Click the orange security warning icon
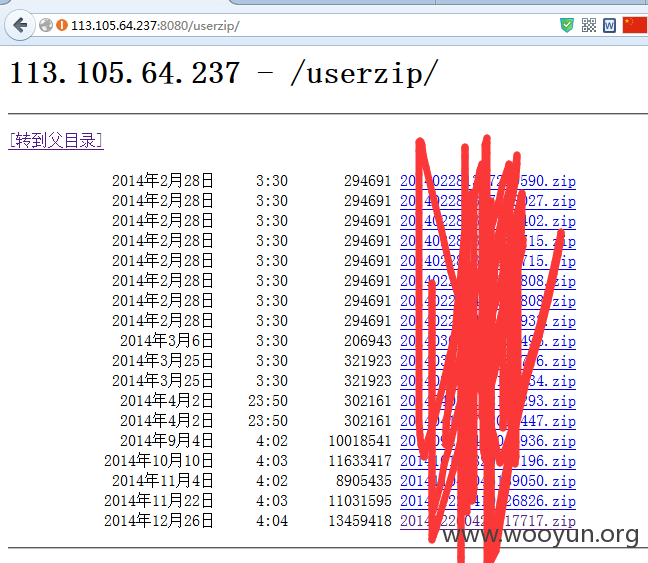The width and height of the screenshot is (648, 563). pos(62,26)
